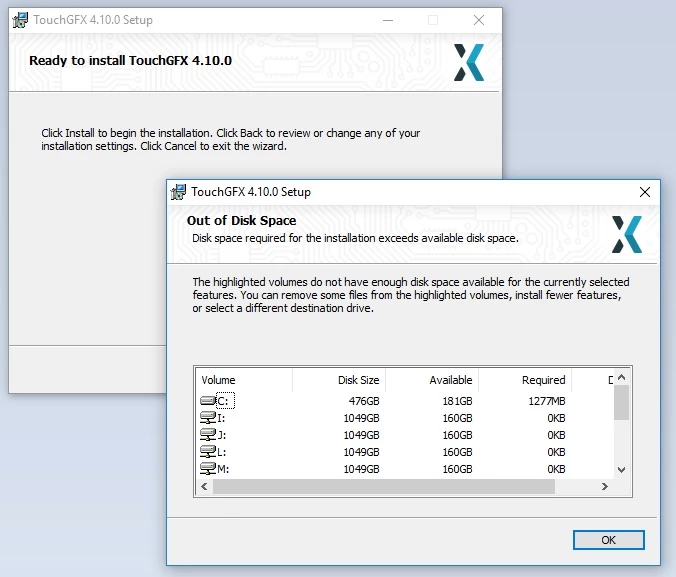Click the Volume column header
676x577 pixels.
244,380
